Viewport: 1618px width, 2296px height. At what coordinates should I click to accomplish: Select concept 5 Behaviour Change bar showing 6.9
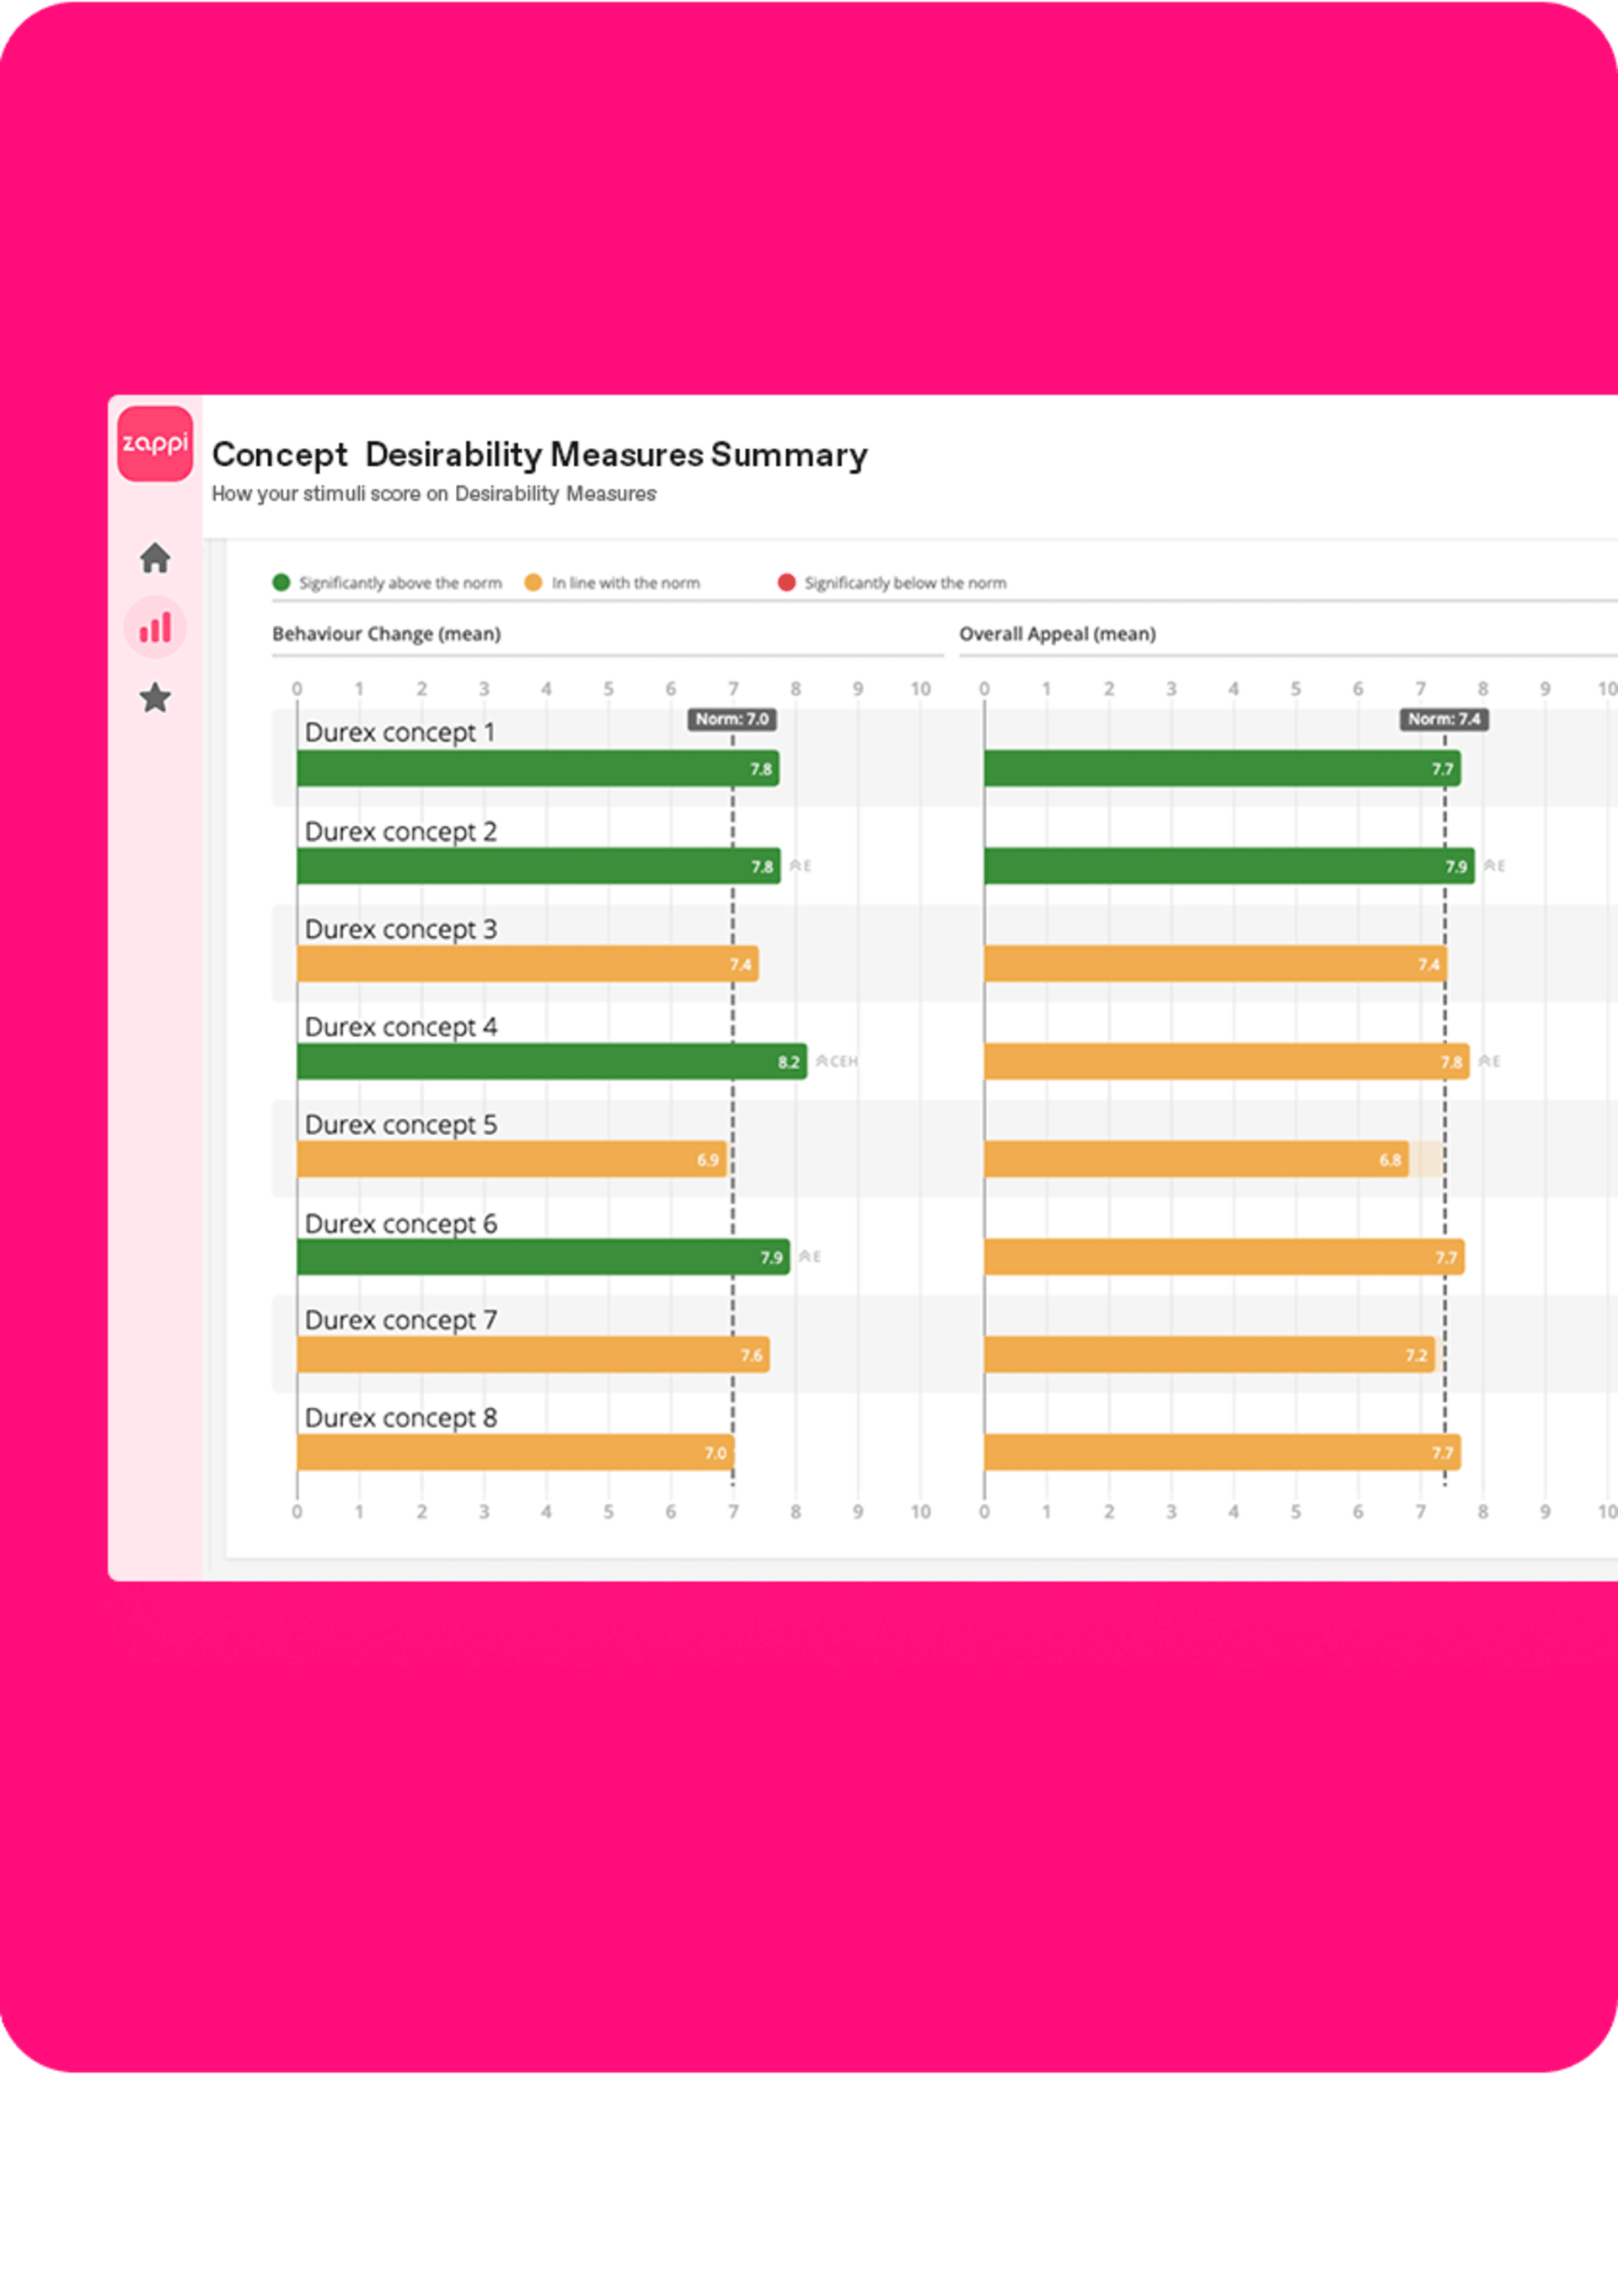[512, 1159]
